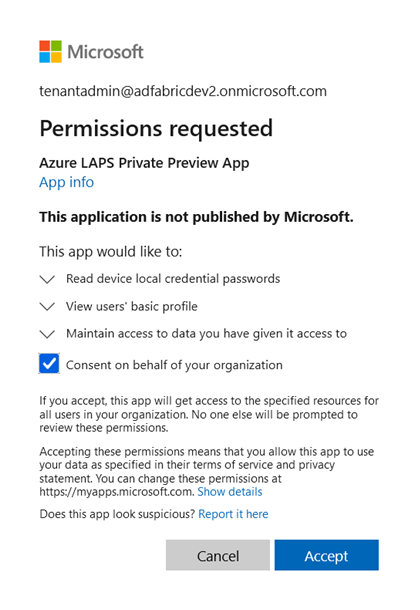Click the 'This app would like to:' label

pyautogui.click(x=111, y=252)
